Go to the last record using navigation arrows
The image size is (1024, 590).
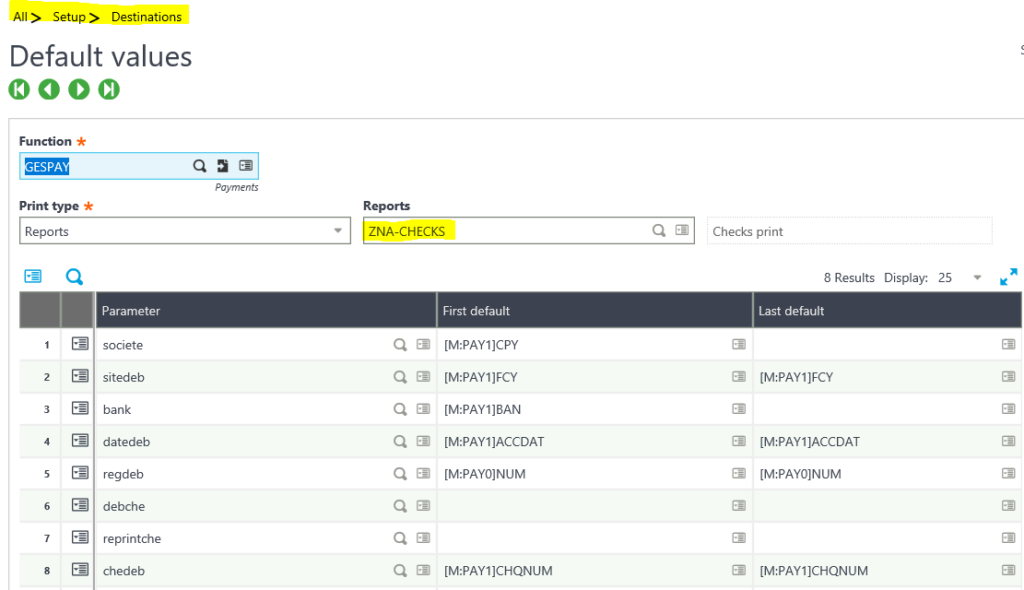coord(108,89)
